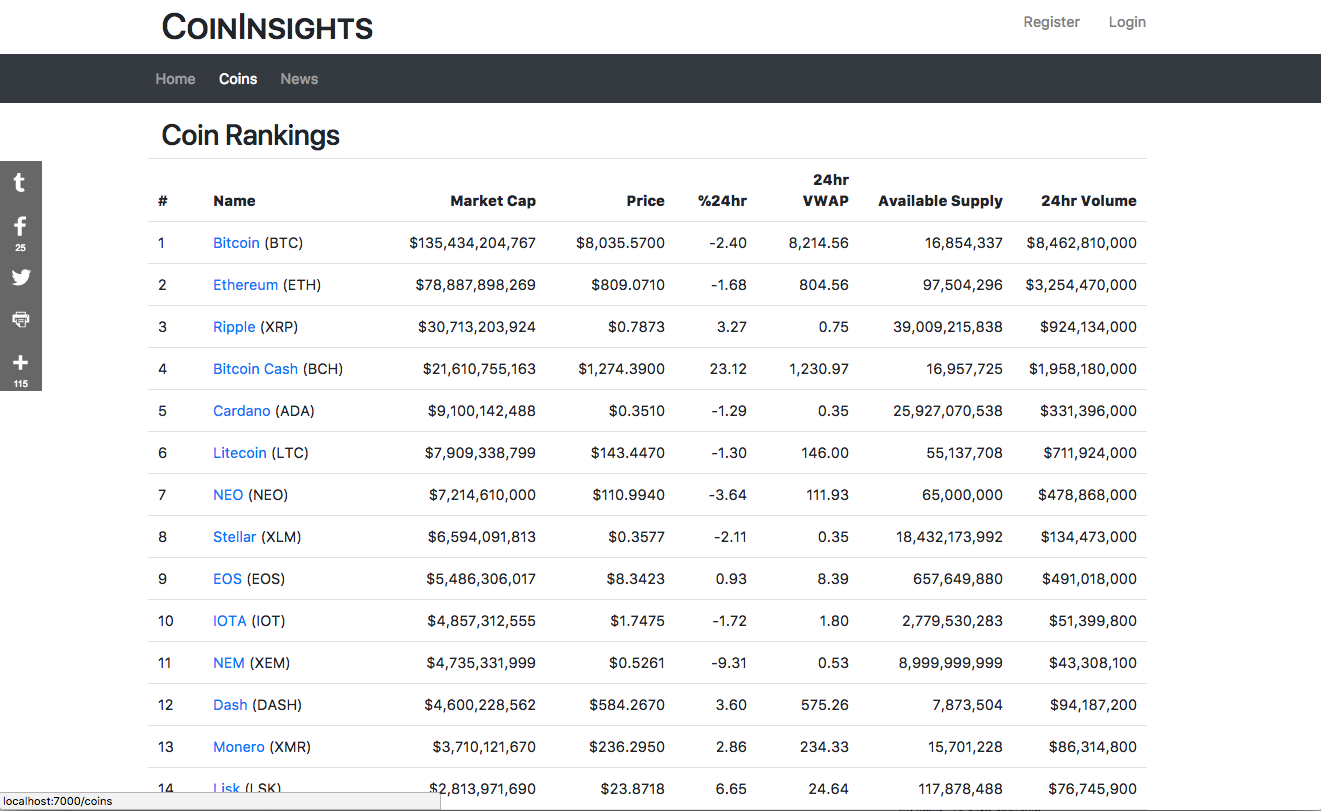Open the Home nav item
The image size is (1321, 811).
click(175, 79)
